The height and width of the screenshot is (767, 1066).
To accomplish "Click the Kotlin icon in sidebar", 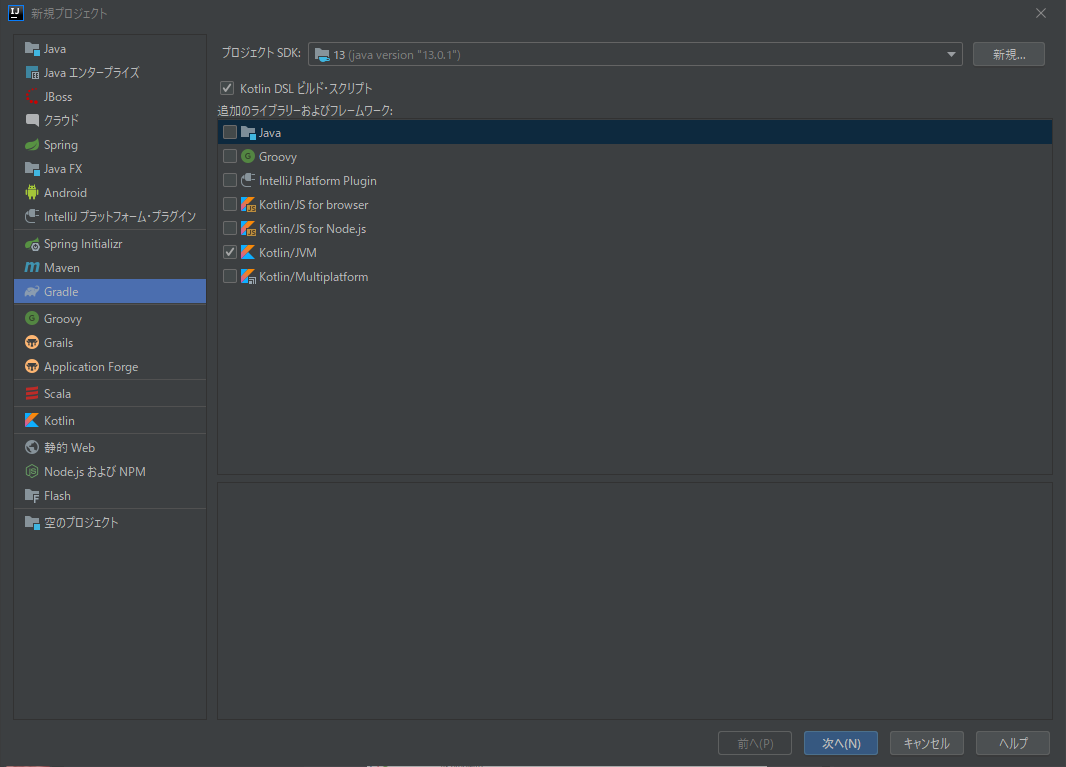I will click(x=32, y=421).
